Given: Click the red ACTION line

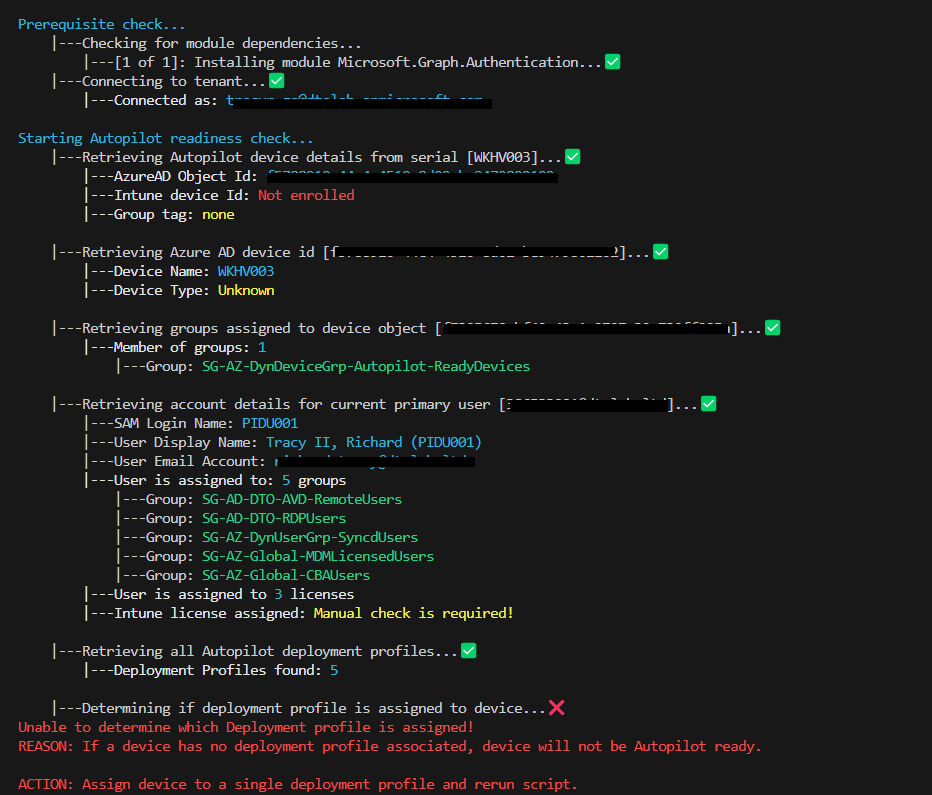Looking at the screenshot, I should point(298,785).
